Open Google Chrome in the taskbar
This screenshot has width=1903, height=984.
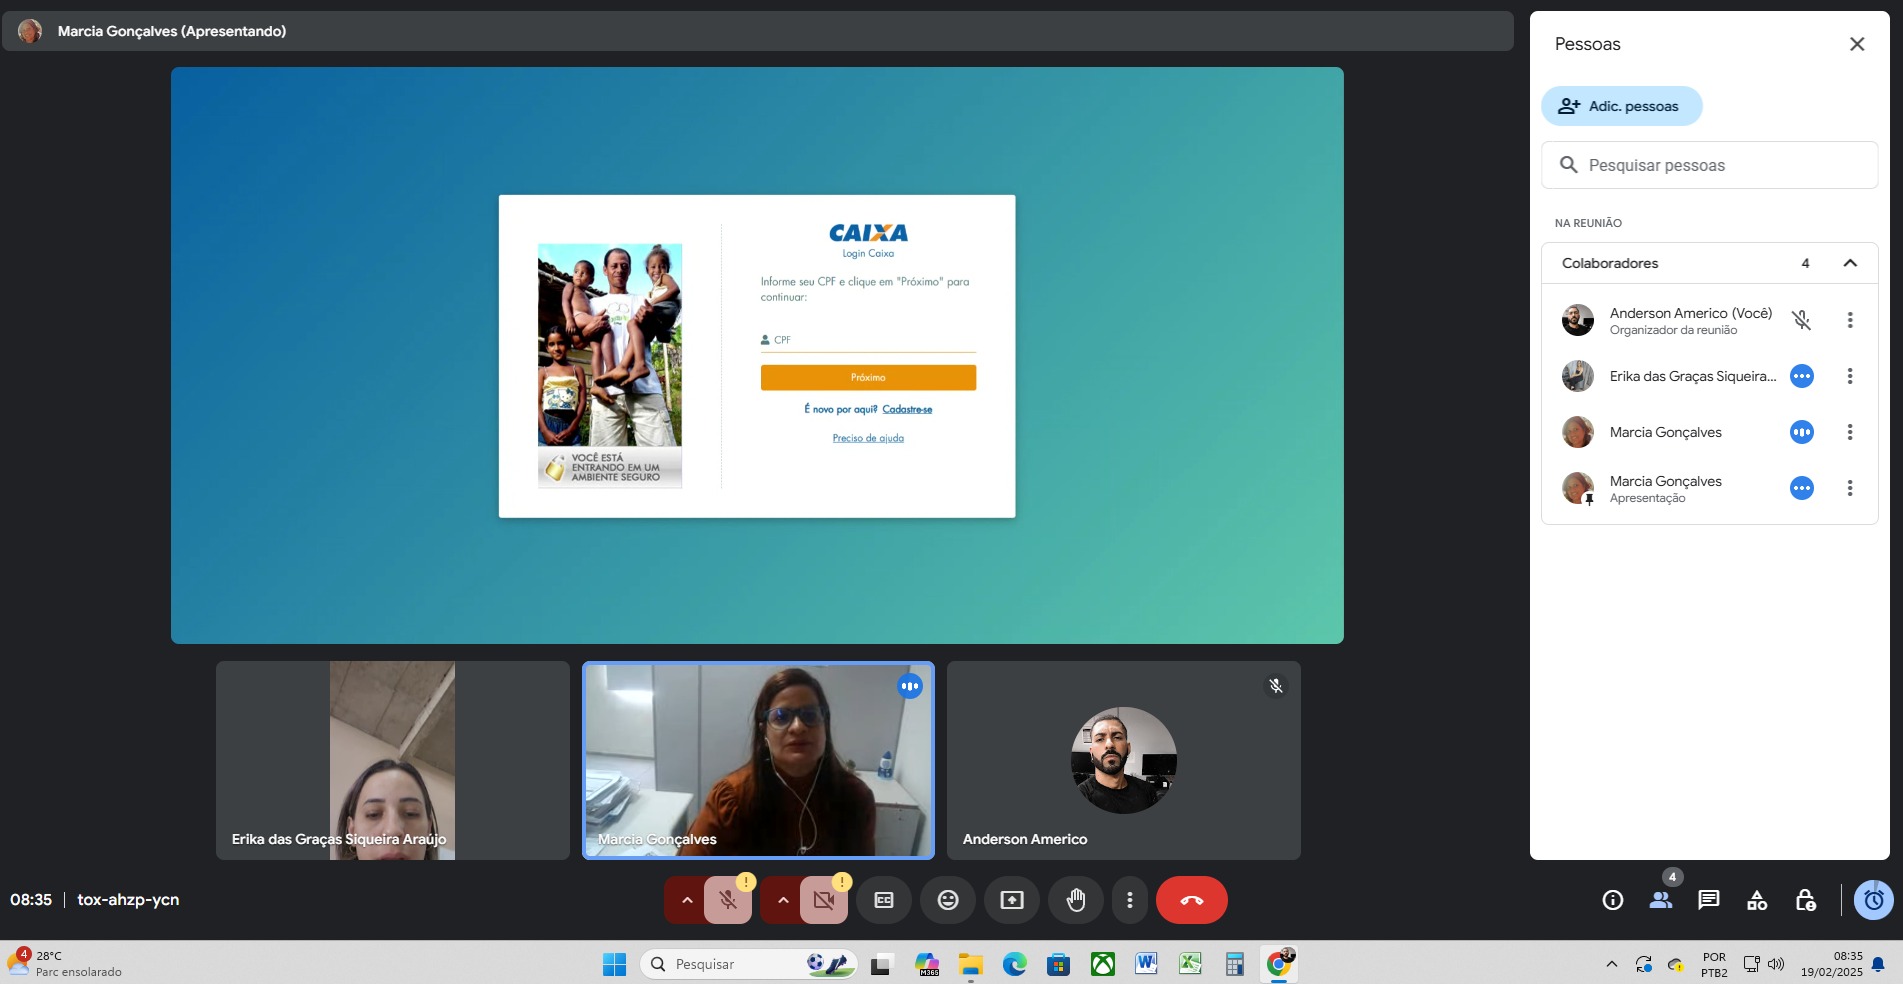click(x=1278, y=964)
